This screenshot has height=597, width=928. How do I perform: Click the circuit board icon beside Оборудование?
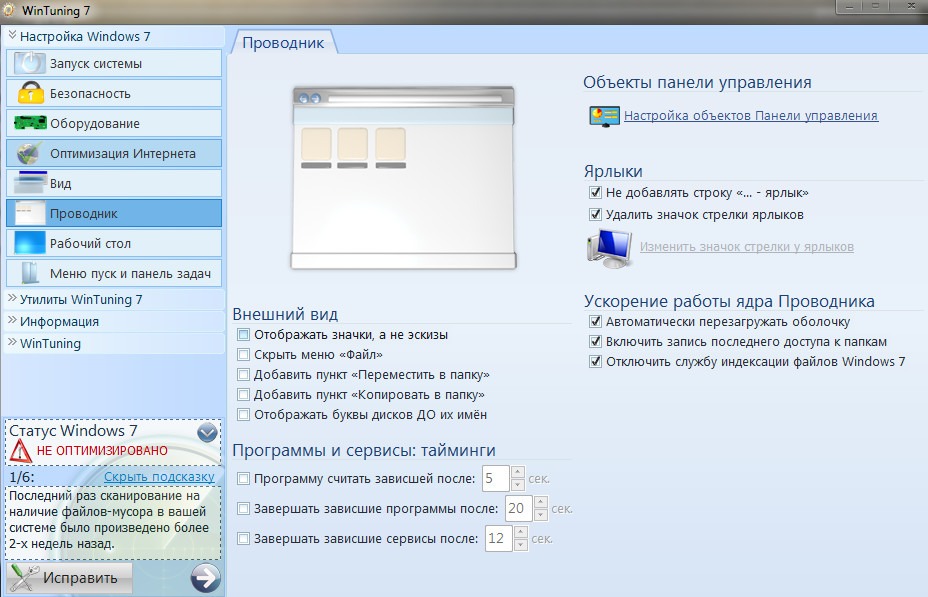pos(30,123)
